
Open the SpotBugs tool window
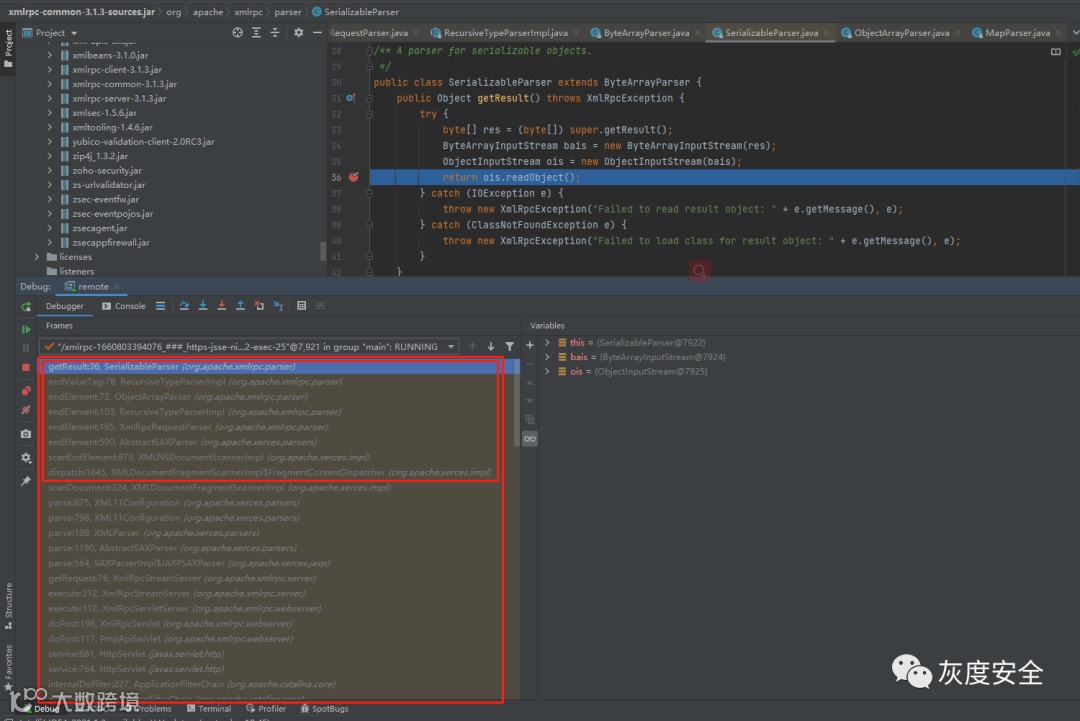[324, 709]
